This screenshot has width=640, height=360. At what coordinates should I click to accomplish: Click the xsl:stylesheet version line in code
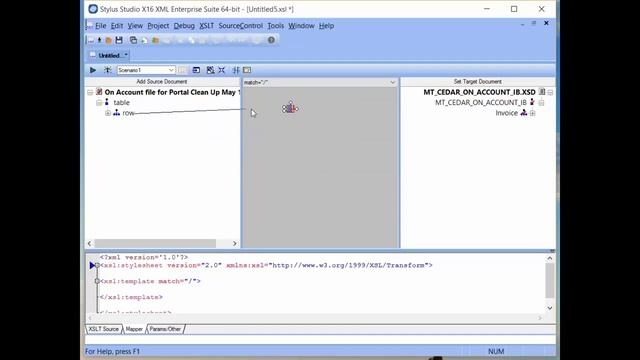click(x=266, y=265)
